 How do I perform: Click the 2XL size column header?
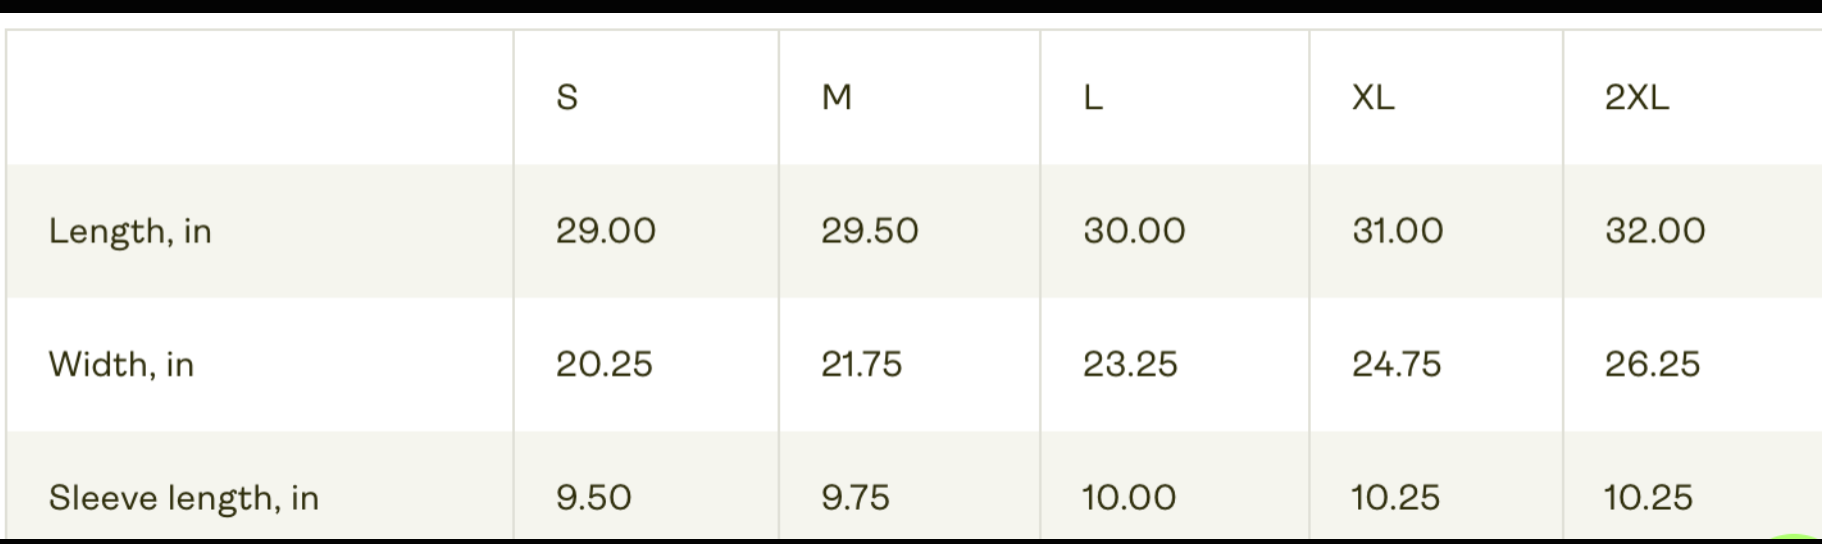coord(1637,97)
